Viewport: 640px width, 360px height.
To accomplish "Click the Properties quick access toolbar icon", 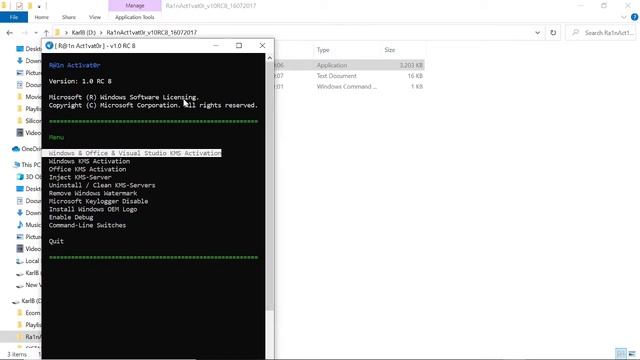I will click(x=19, y=6).
